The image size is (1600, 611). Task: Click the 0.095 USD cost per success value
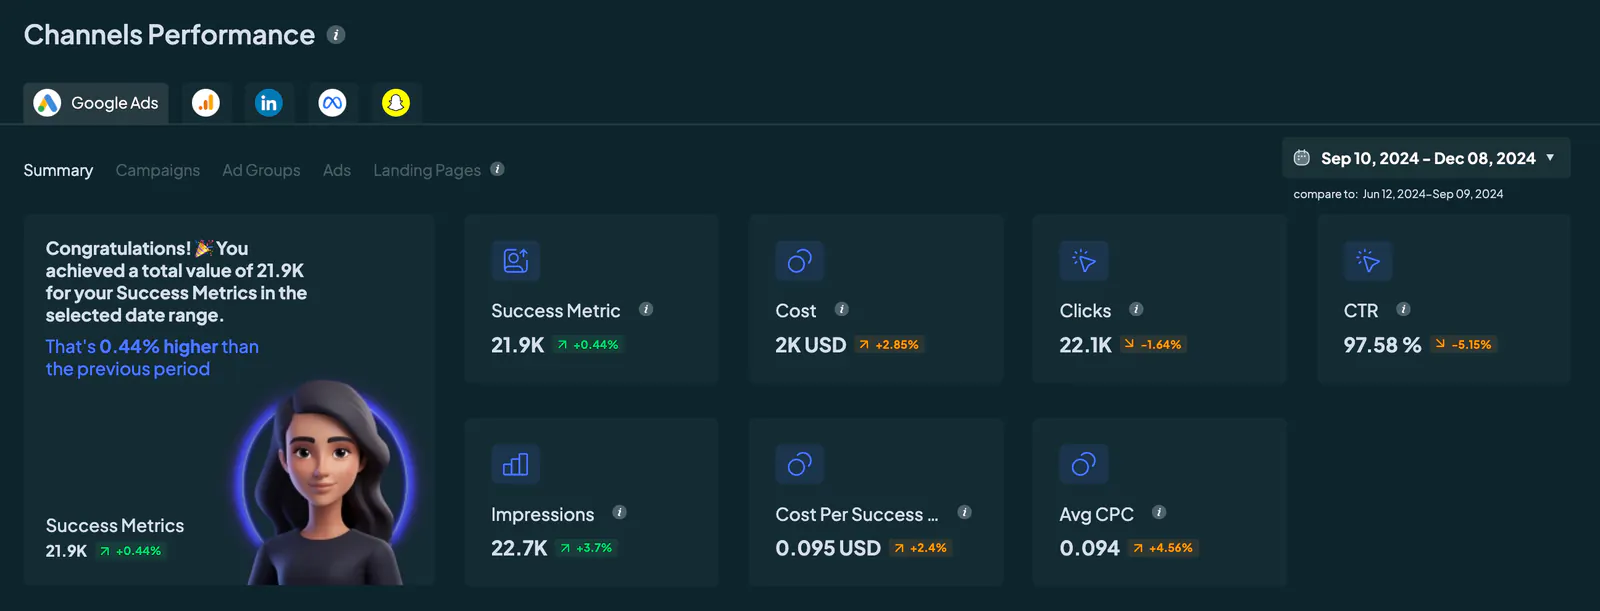click(x=828, y=548)
